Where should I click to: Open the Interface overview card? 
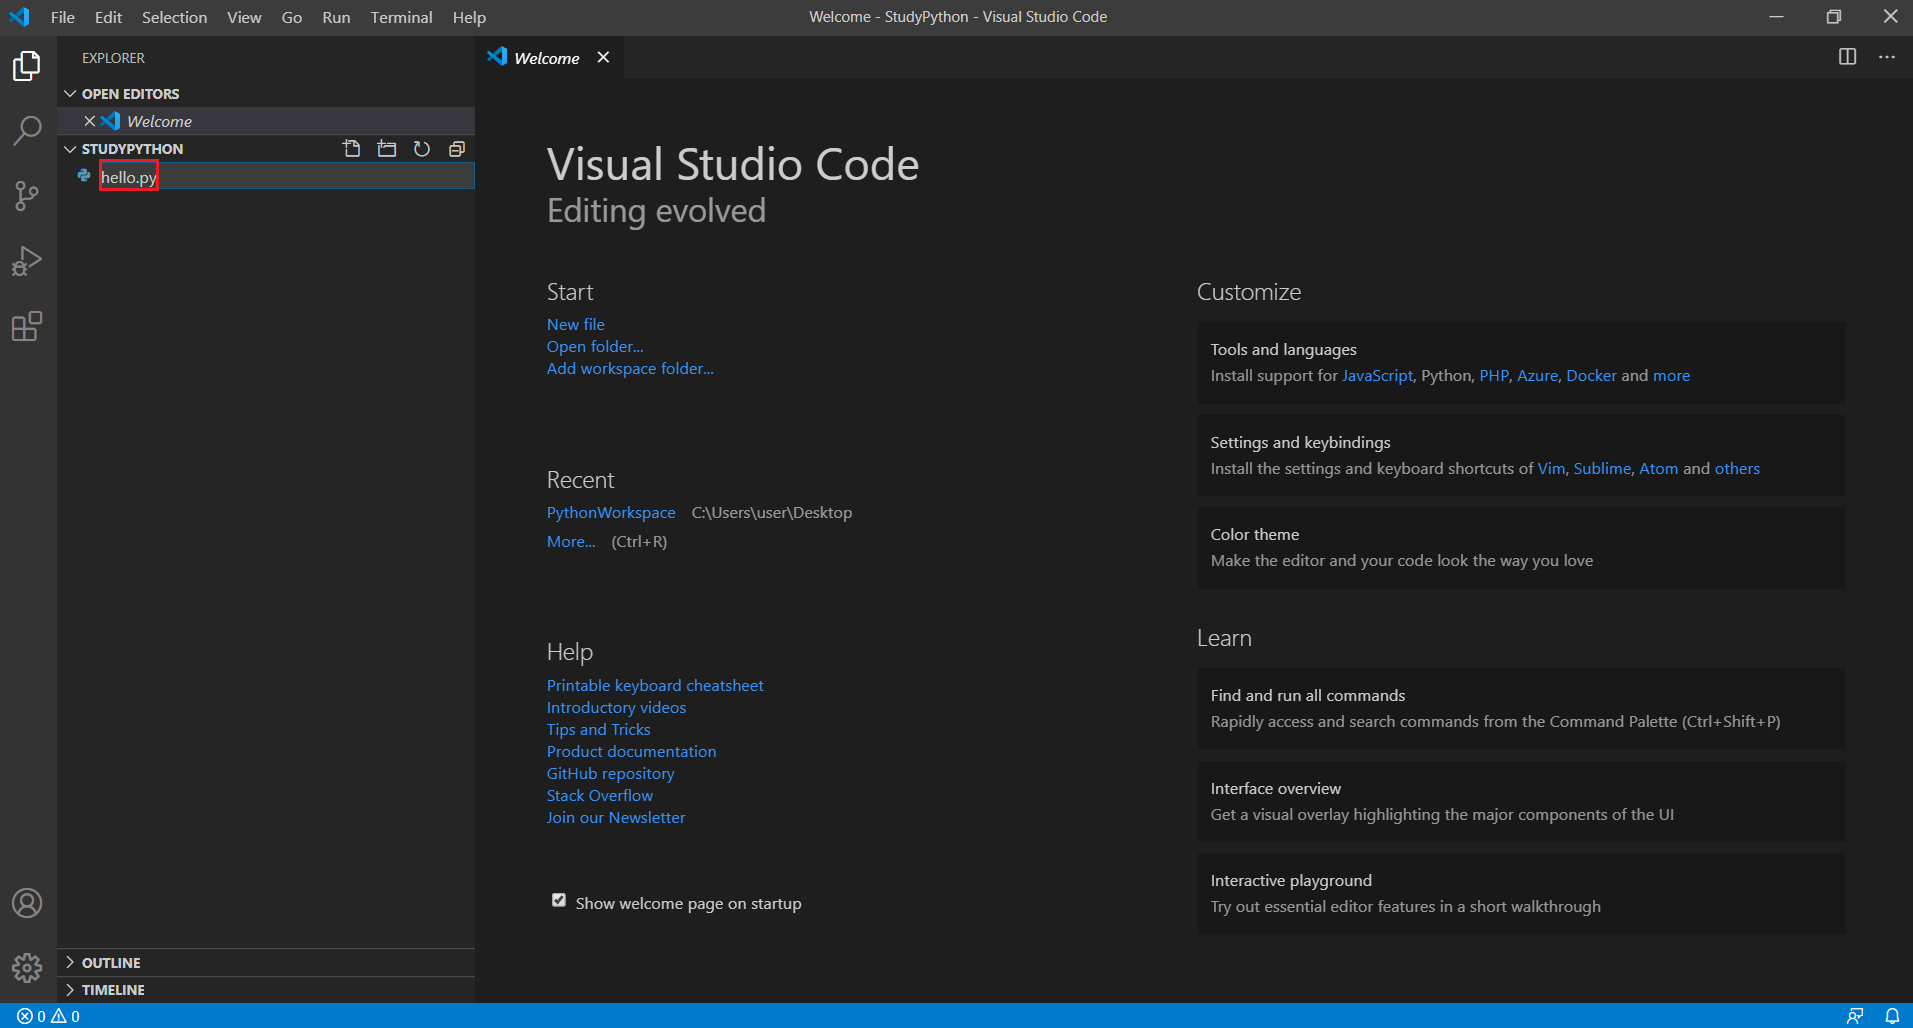tap(1522, 802)
